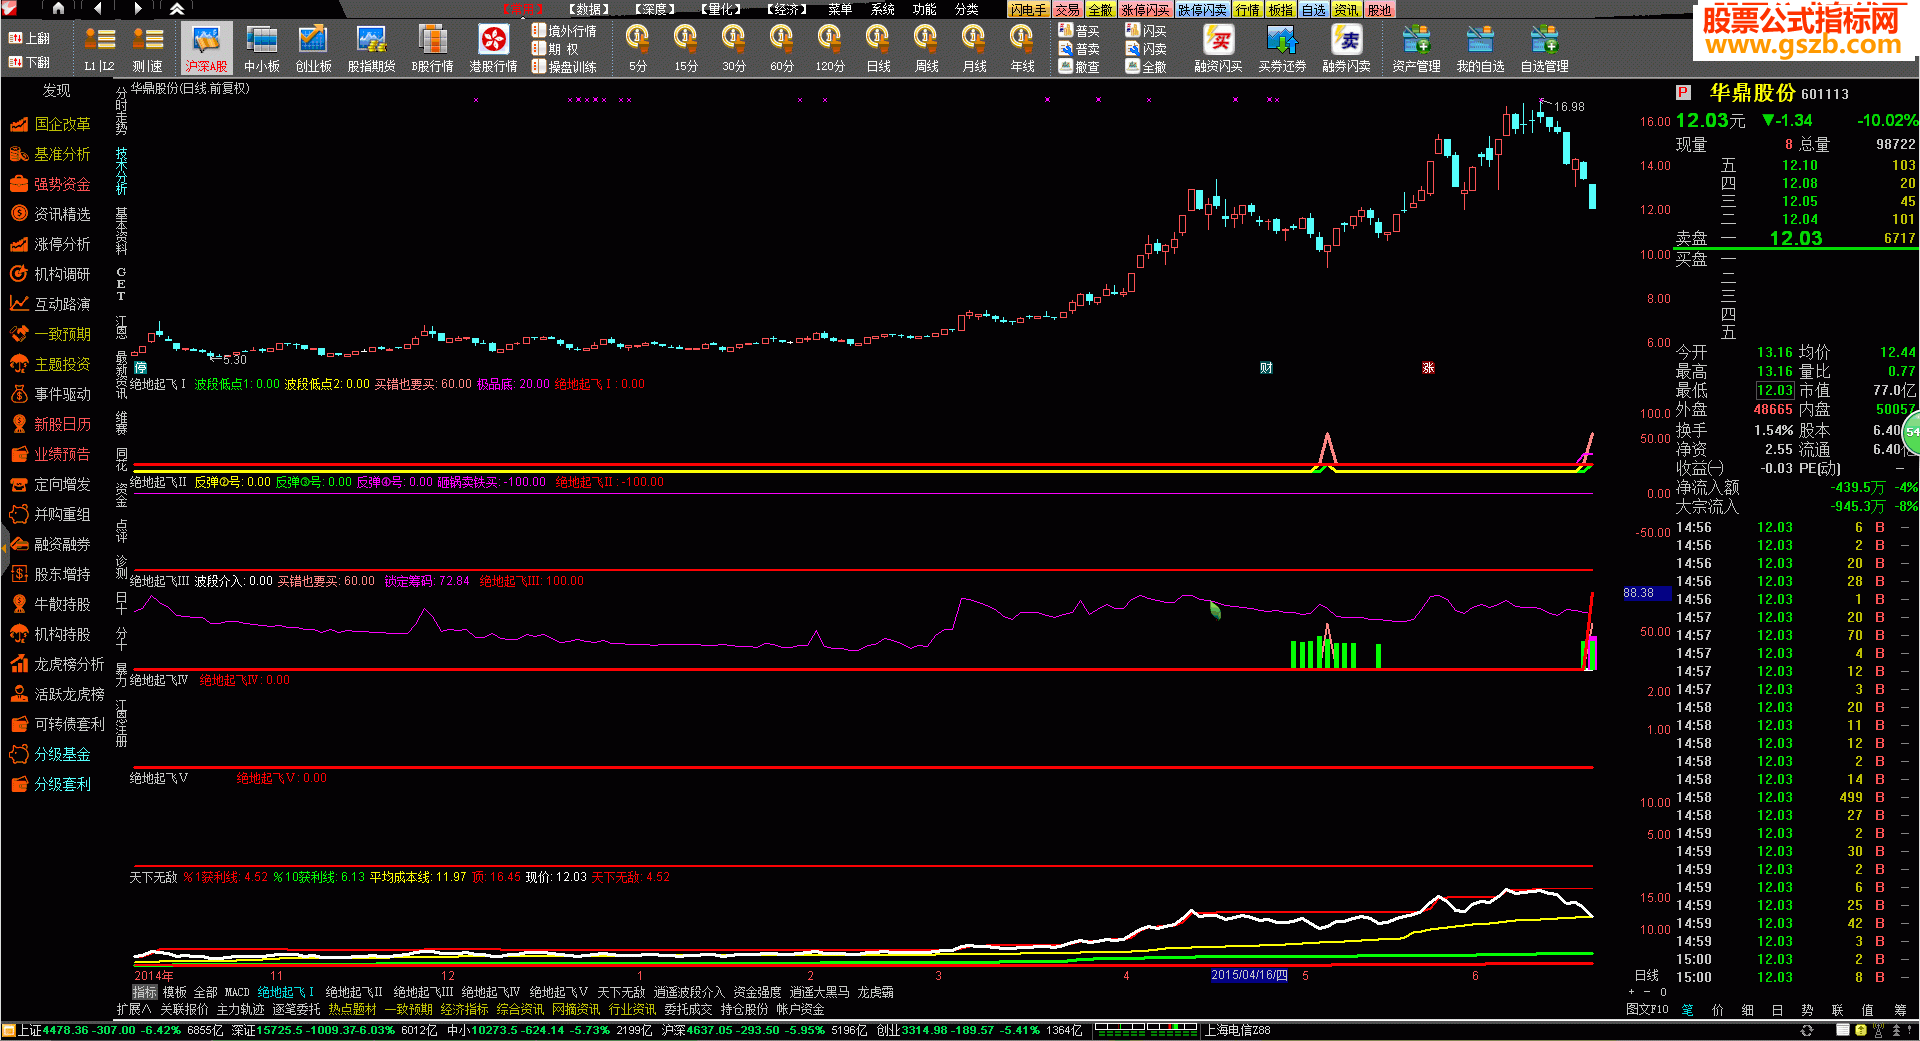Screen dimensions: 1920x1041
Task: Open the 沪深A股 market view
Action: click(206, 48)
